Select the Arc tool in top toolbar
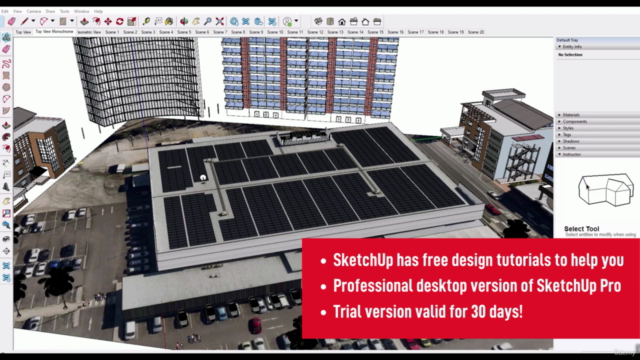 (x=44, y=21)
